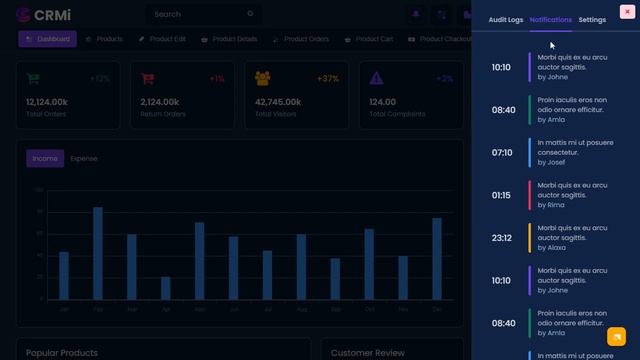Go to the Dashboard menu item
The width and height of the screenshot is (640, 360).
click(47, 39)
